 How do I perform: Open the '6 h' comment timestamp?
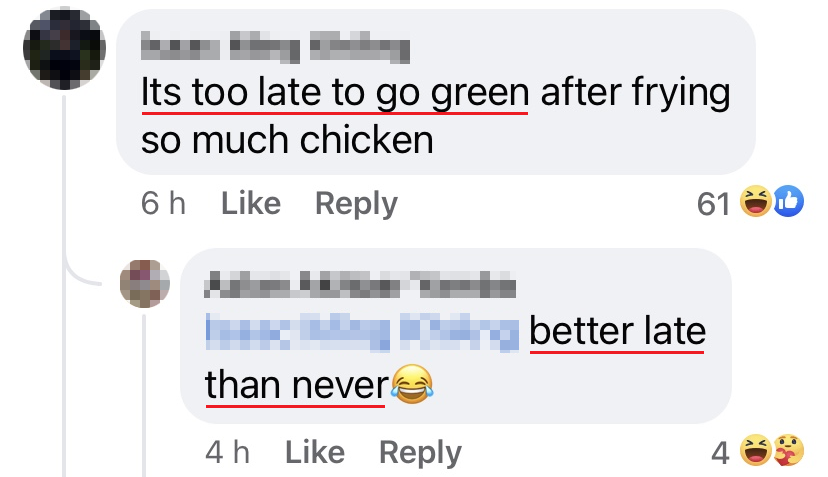click(163, 203)
